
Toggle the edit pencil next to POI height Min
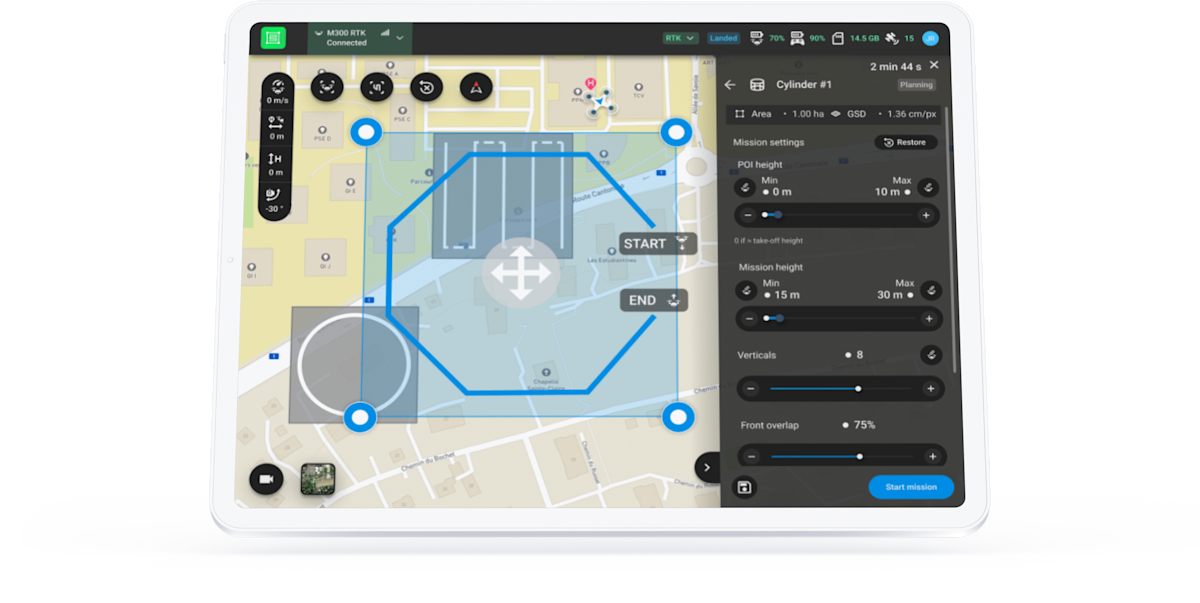(744, 188)
